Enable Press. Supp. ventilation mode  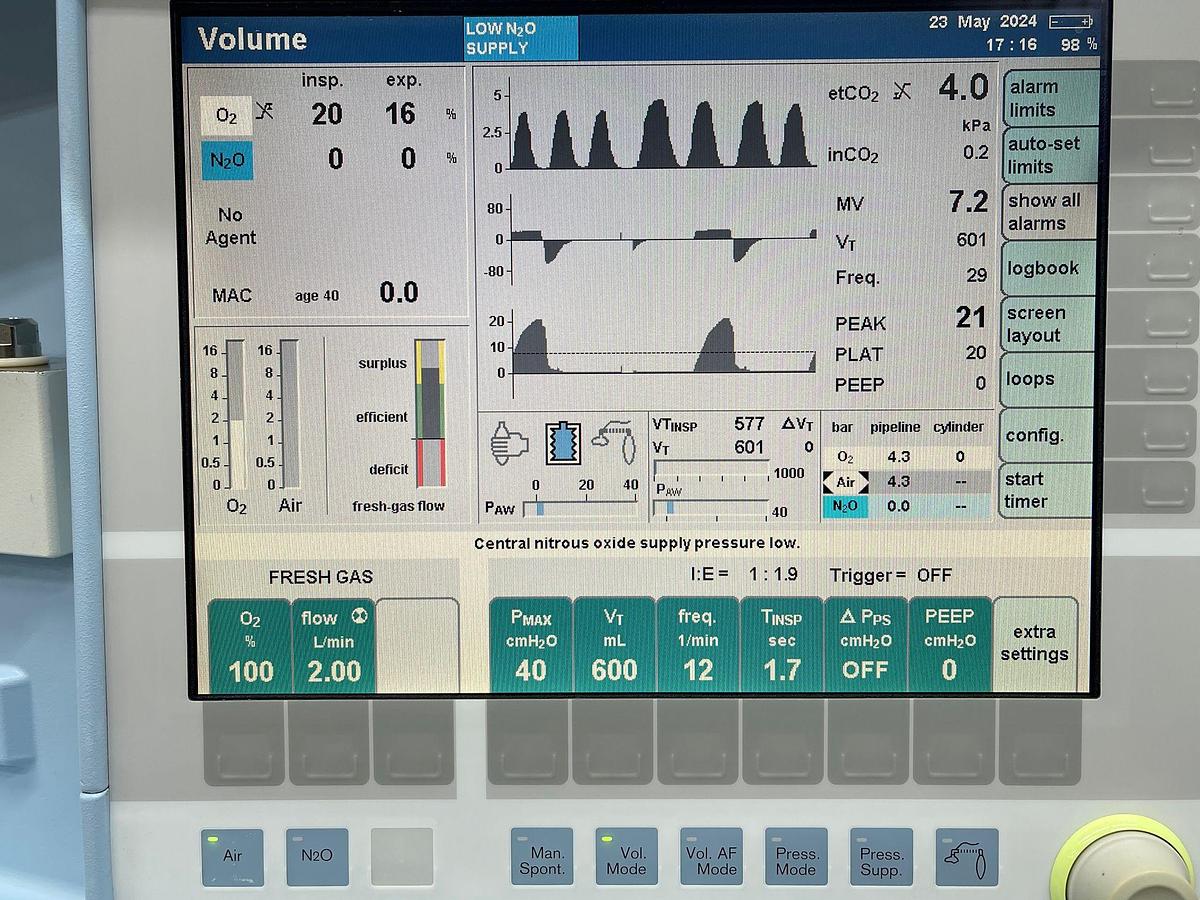[880, 856]
